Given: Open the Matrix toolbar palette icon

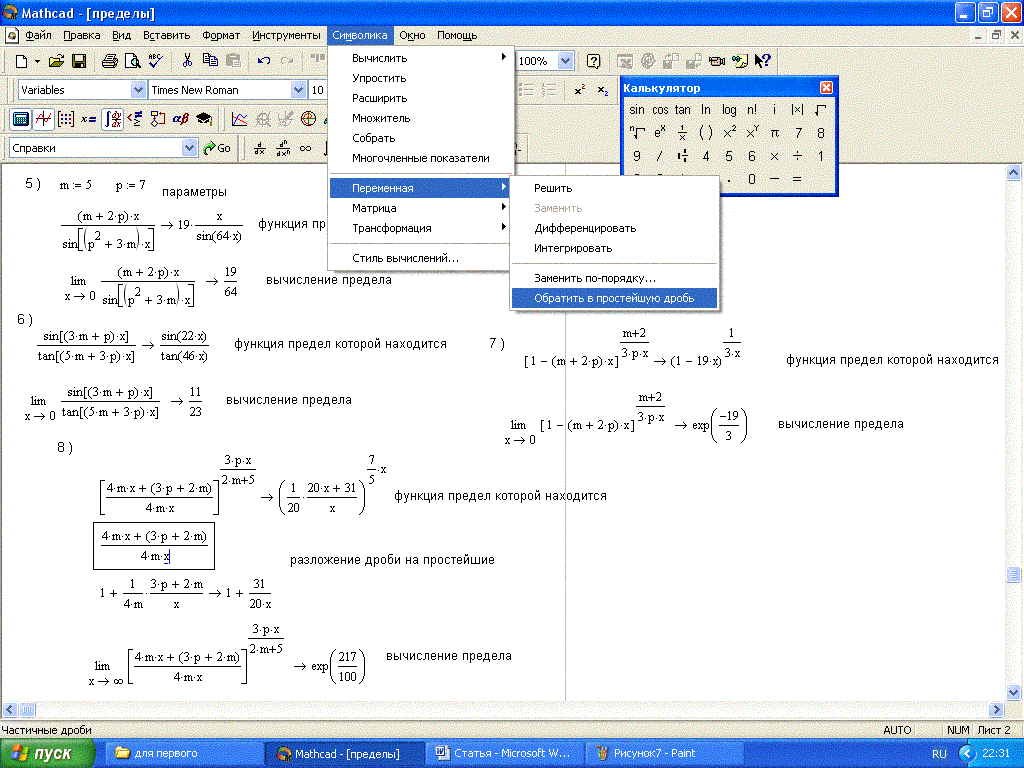Looking at the screenshot, I should (66, 119).
